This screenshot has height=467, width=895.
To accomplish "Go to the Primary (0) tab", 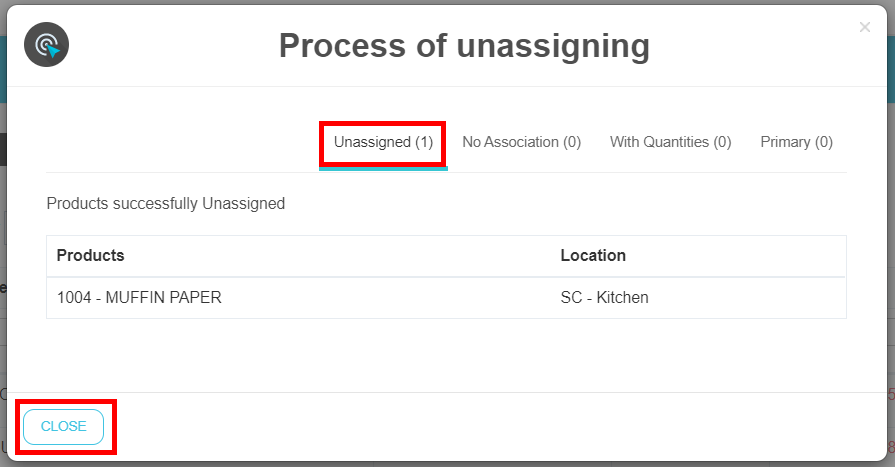I will pos(796,142).
